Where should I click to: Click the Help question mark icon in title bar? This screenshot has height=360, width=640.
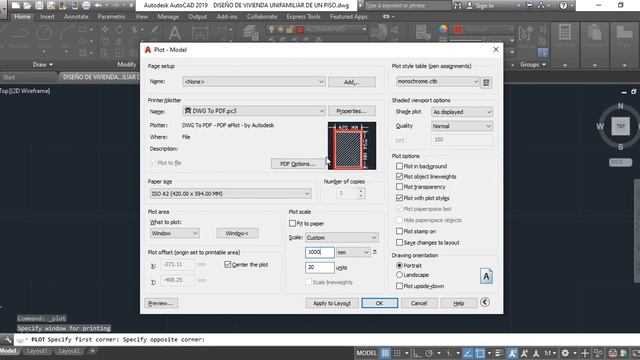click(x=563, y=5)
